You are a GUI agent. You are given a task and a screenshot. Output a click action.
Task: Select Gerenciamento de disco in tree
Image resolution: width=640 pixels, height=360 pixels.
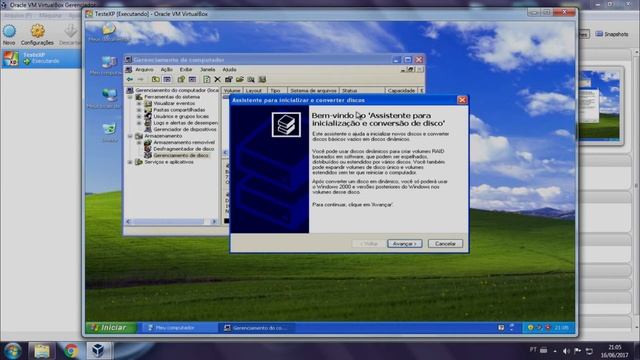tap(181, 156)
